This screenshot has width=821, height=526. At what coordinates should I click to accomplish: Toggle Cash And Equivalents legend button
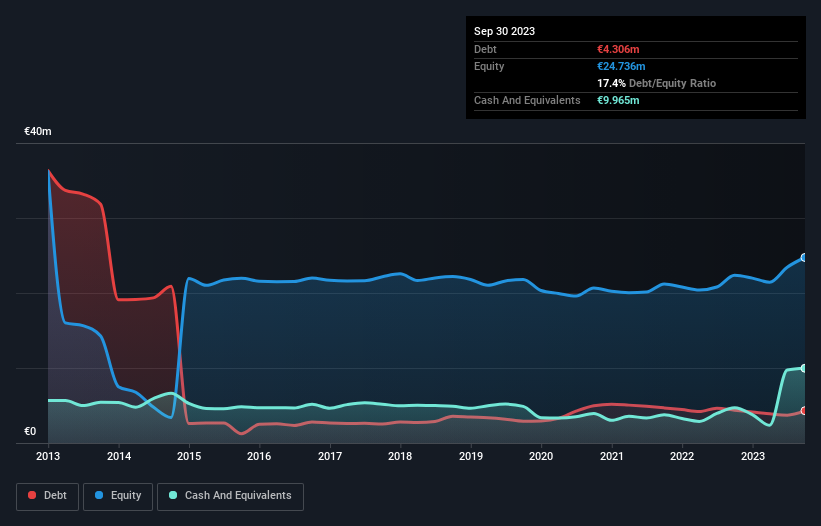[230, 496]
